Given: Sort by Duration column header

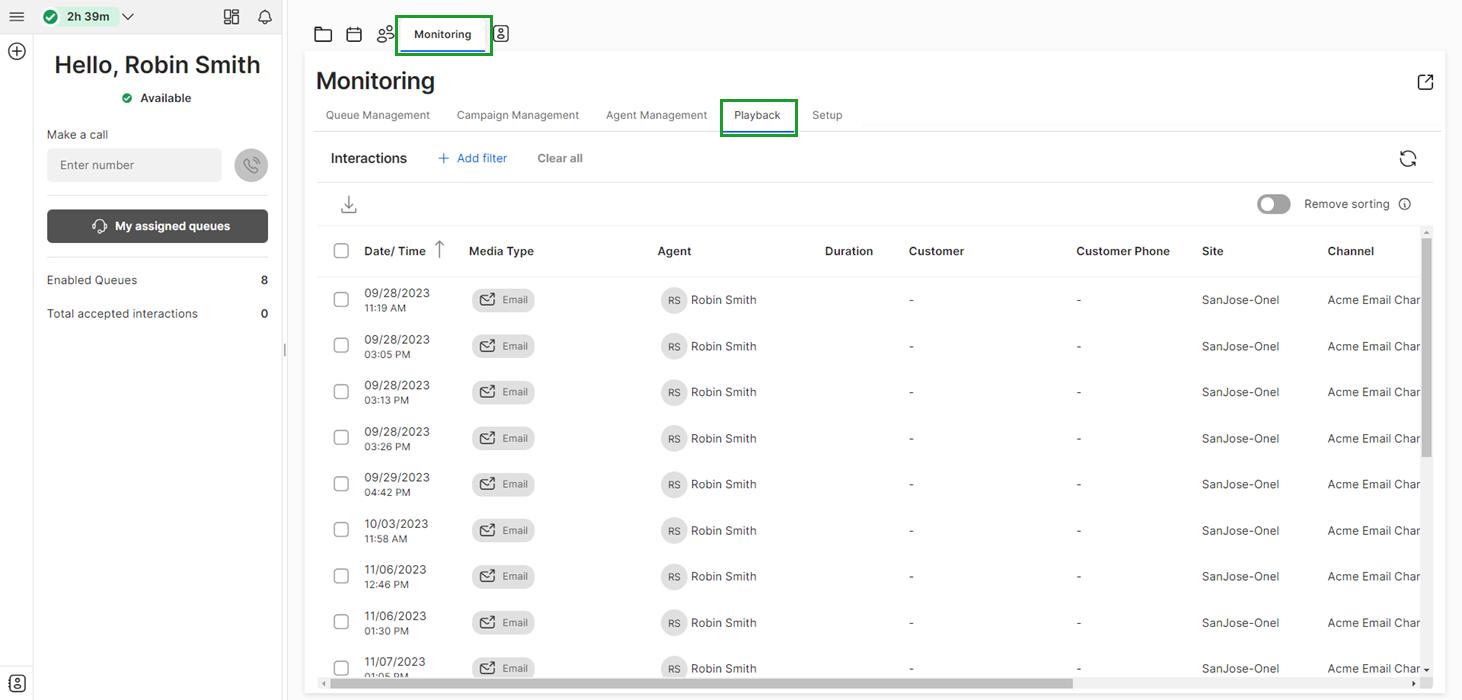Looking at the screenshot, I should (849, 251).
